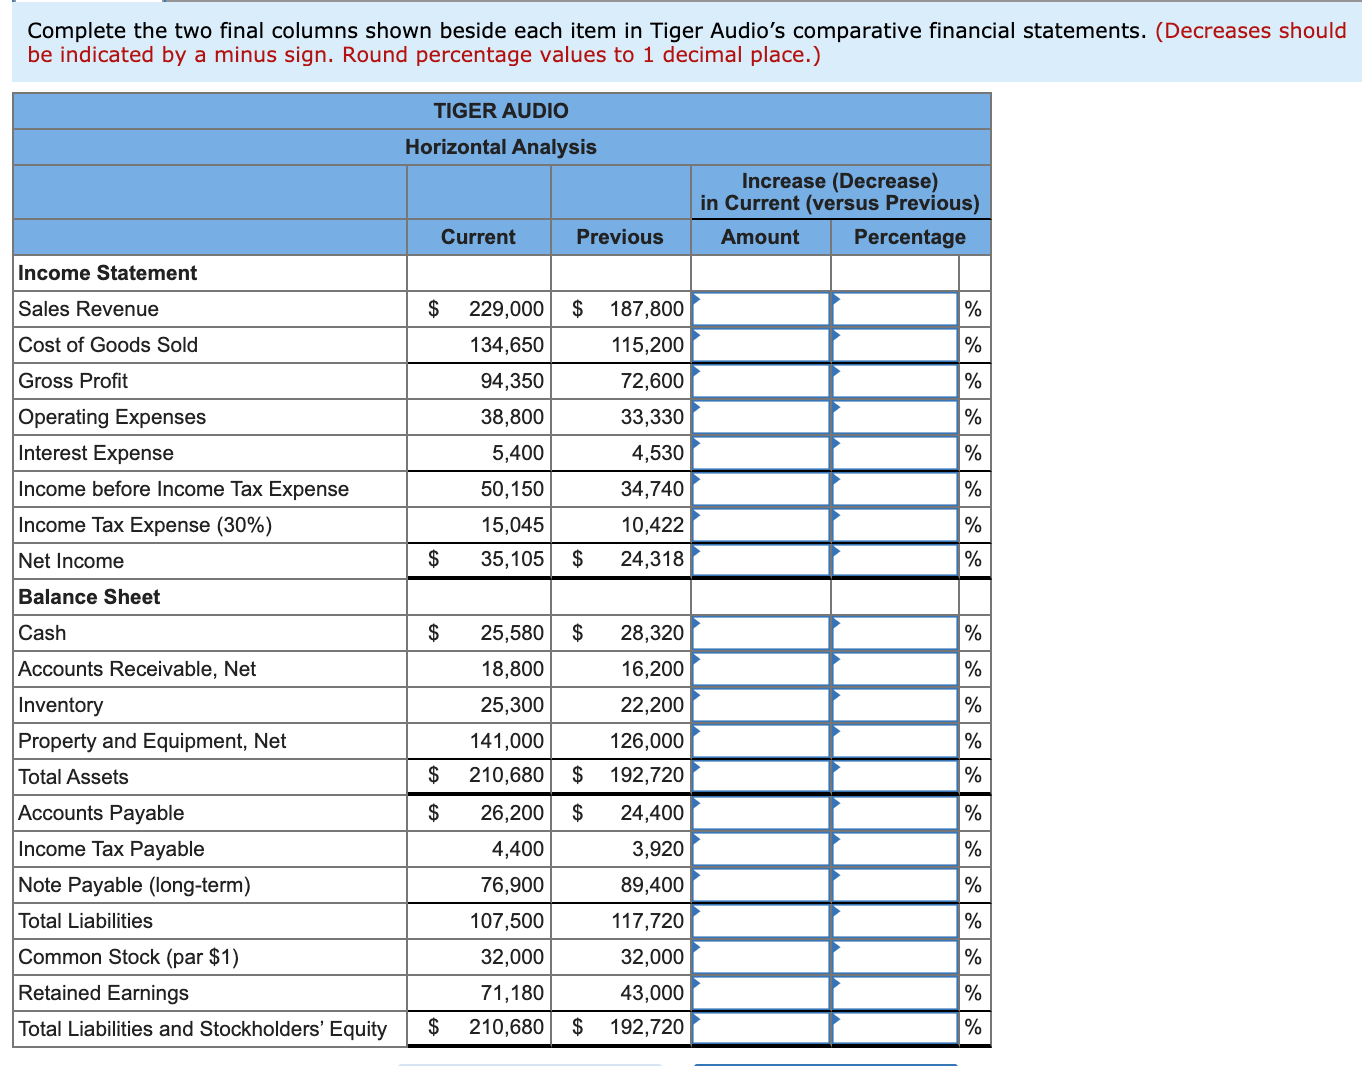Click the light blue button at bottom left
The width and height of the screenshot is (1362, 1066).
(530, 1063)
